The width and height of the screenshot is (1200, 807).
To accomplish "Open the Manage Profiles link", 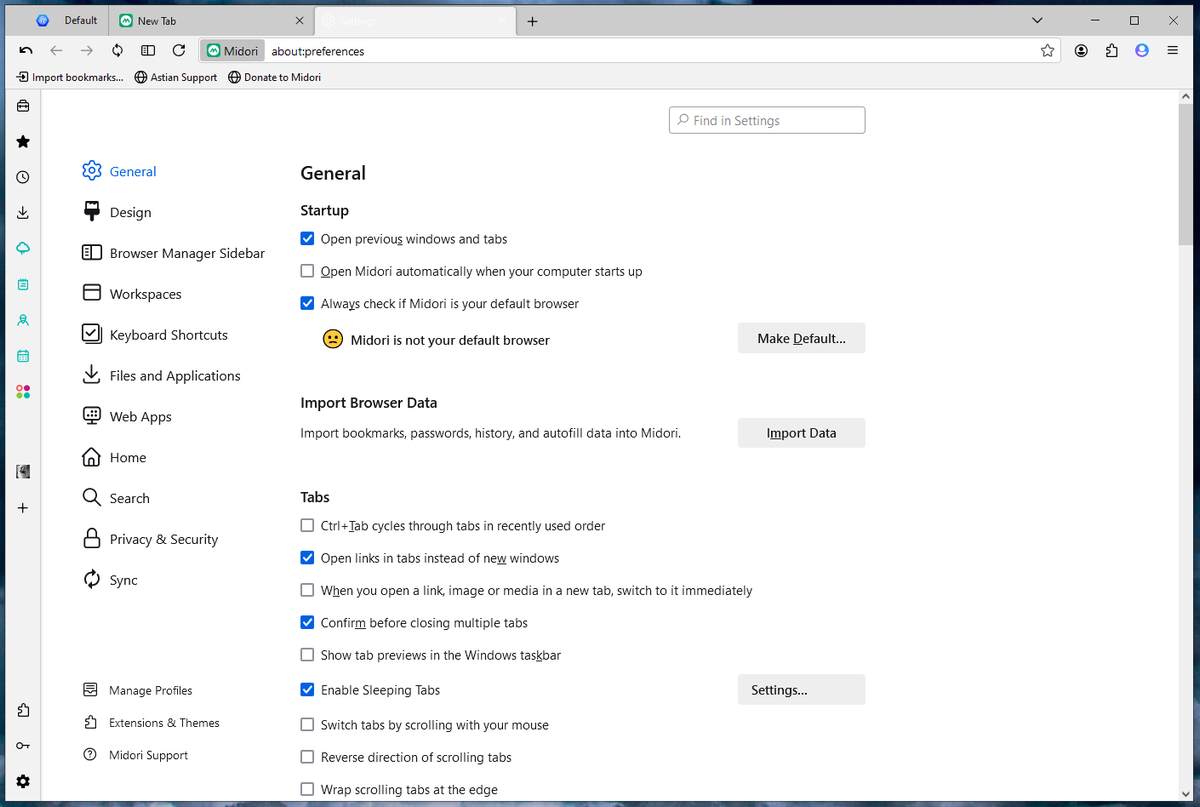I will (x=138, y=690).
